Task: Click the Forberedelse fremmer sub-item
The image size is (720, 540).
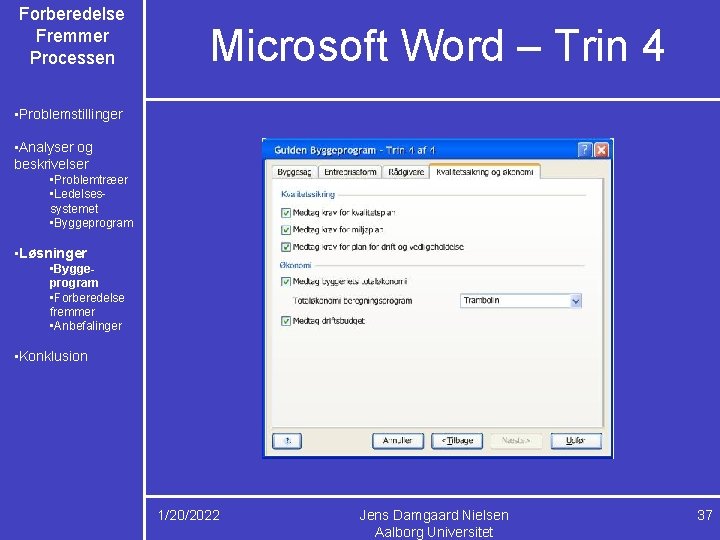Action: [87, 304]
